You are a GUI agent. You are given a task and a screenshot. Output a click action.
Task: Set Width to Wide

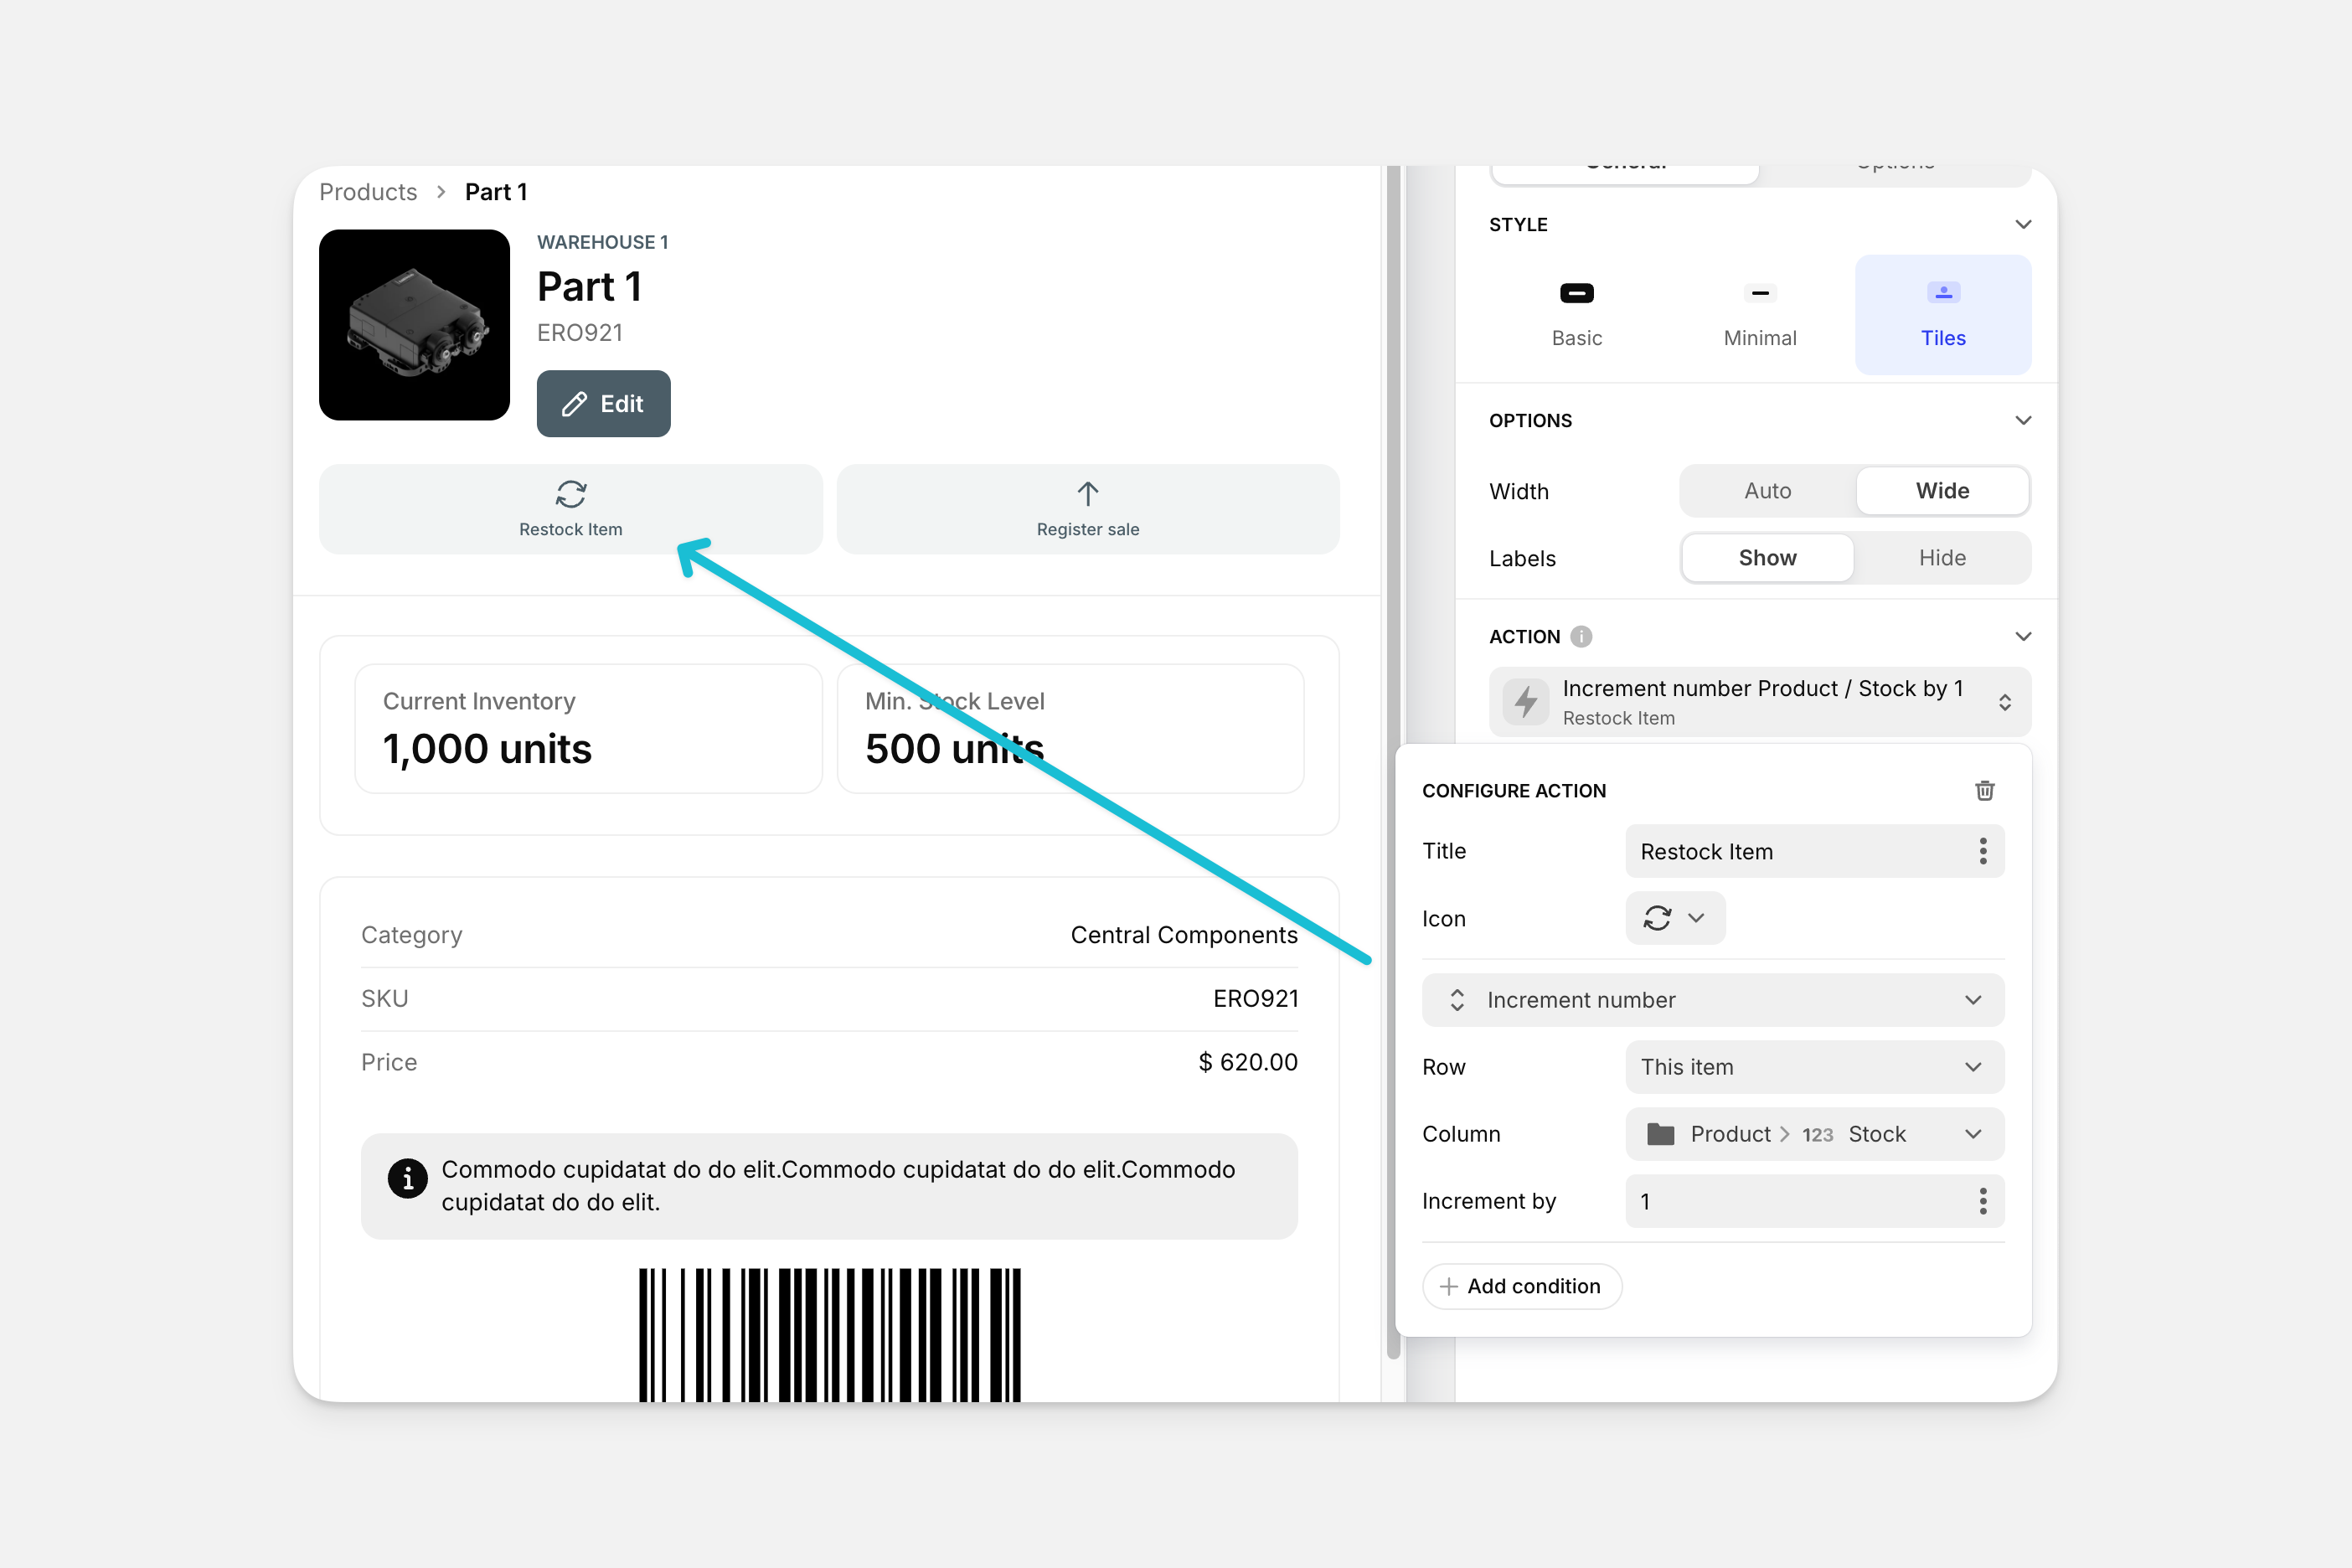[x=1942, y=491]
